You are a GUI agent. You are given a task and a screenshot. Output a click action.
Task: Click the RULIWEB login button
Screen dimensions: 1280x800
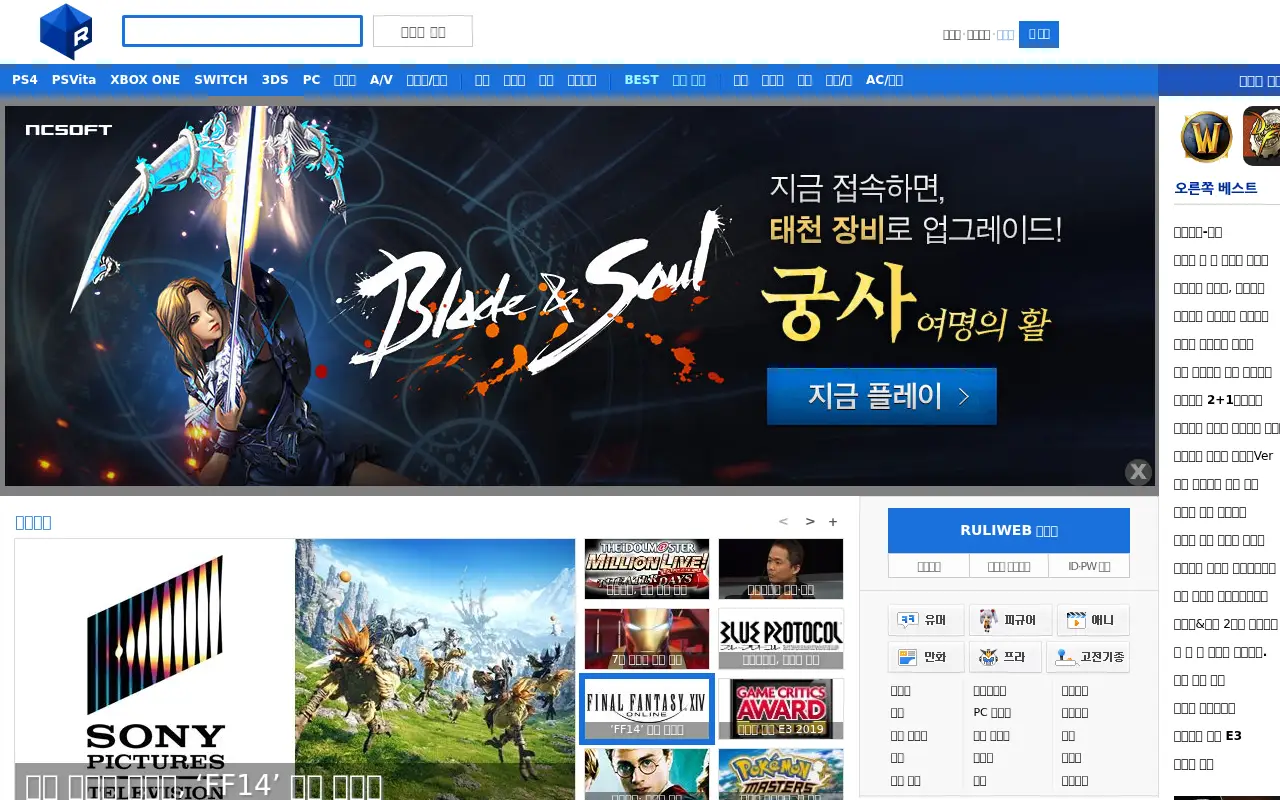tap(1009, 531)
